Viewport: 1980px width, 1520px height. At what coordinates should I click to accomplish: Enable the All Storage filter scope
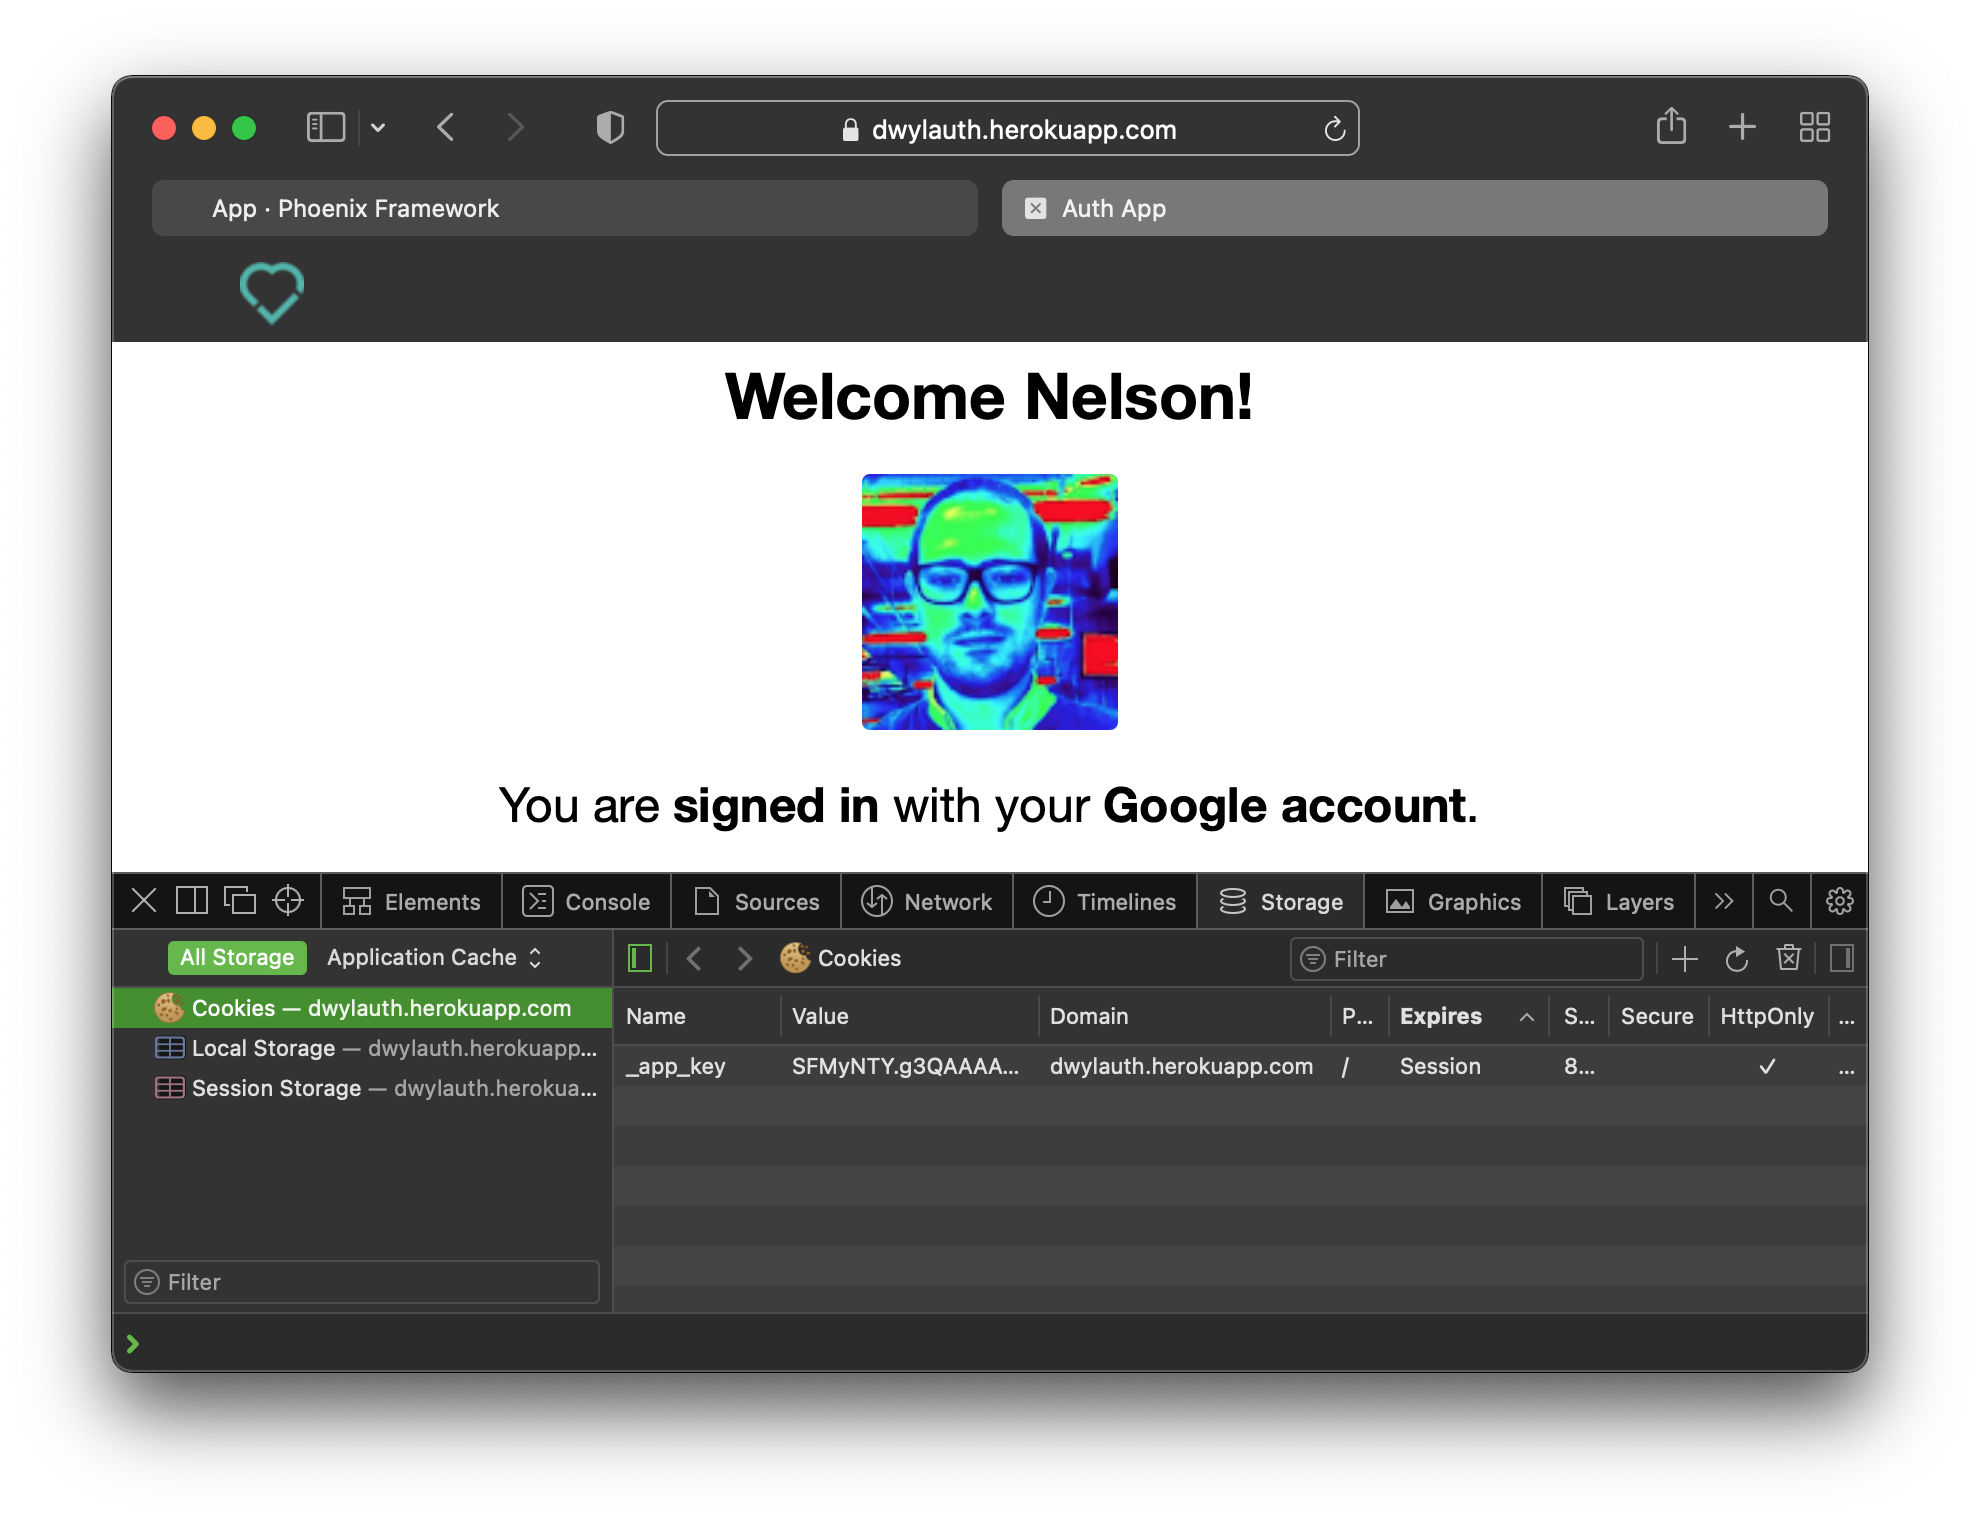[x=237, y=957]
